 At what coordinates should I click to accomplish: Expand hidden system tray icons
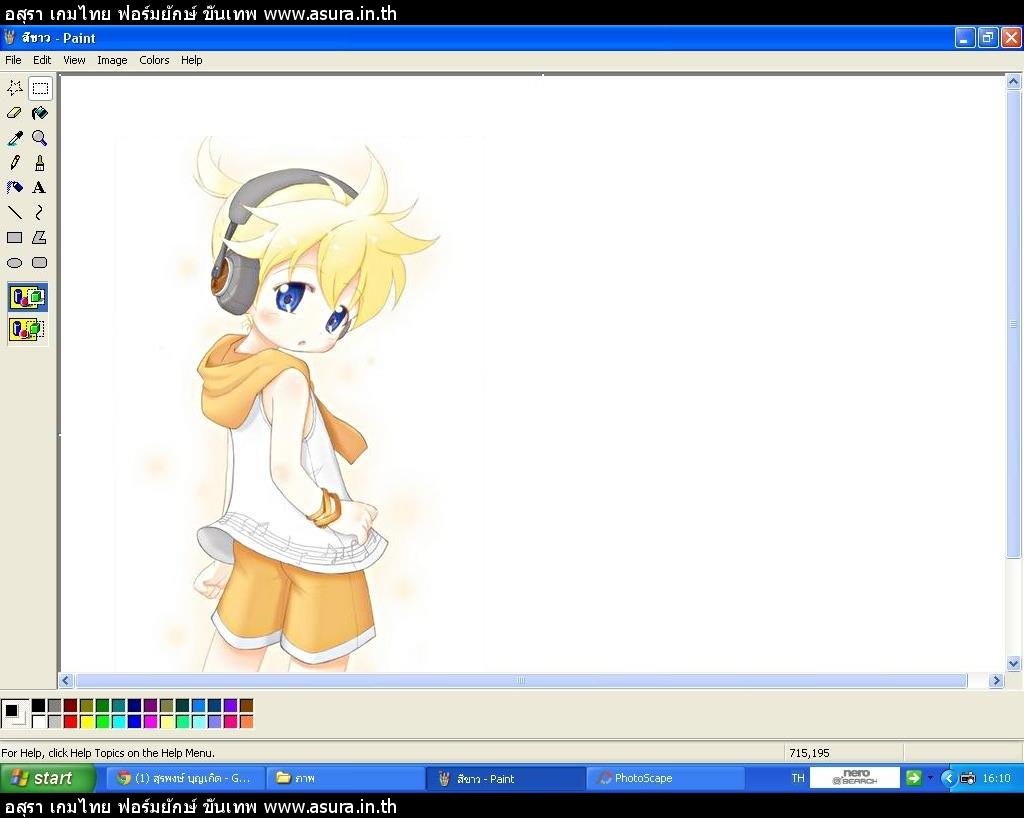click(x=949, y=778)
